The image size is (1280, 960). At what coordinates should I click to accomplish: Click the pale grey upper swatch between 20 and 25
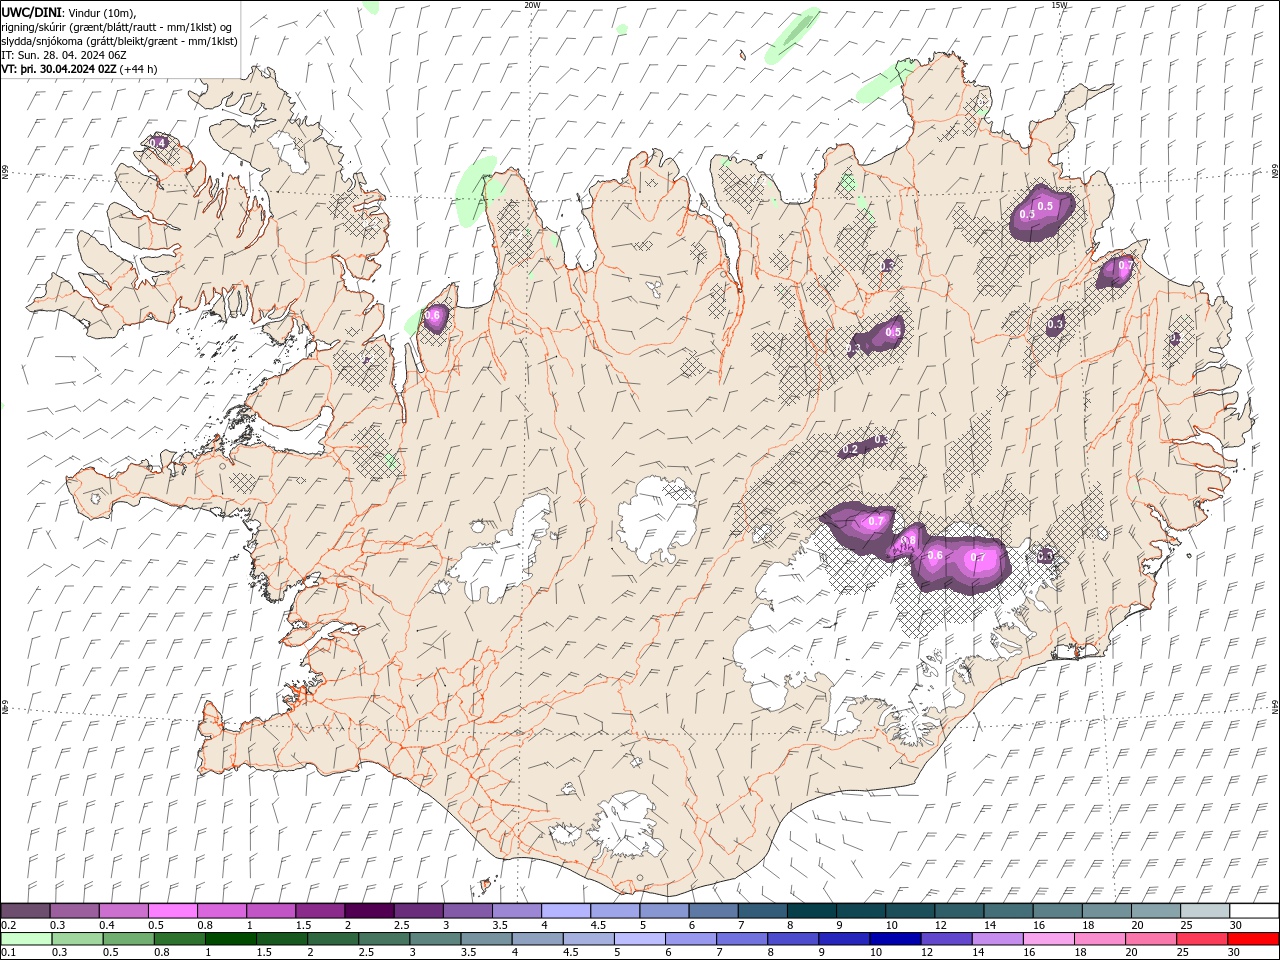point(1155,911)
